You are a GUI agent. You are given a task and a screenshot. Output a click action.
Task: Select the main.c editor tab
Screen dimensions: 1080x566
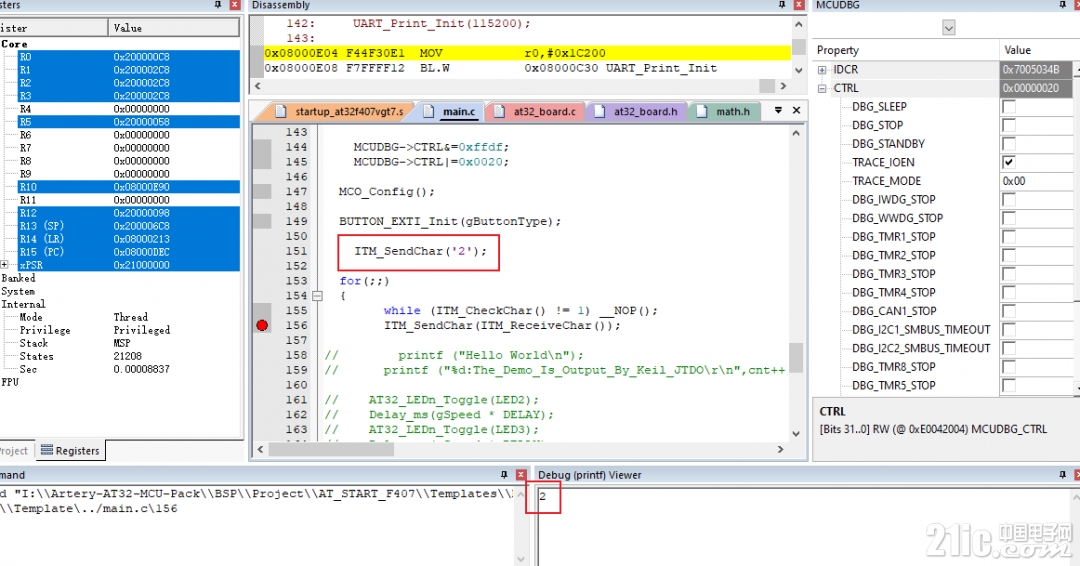point(450,112)
